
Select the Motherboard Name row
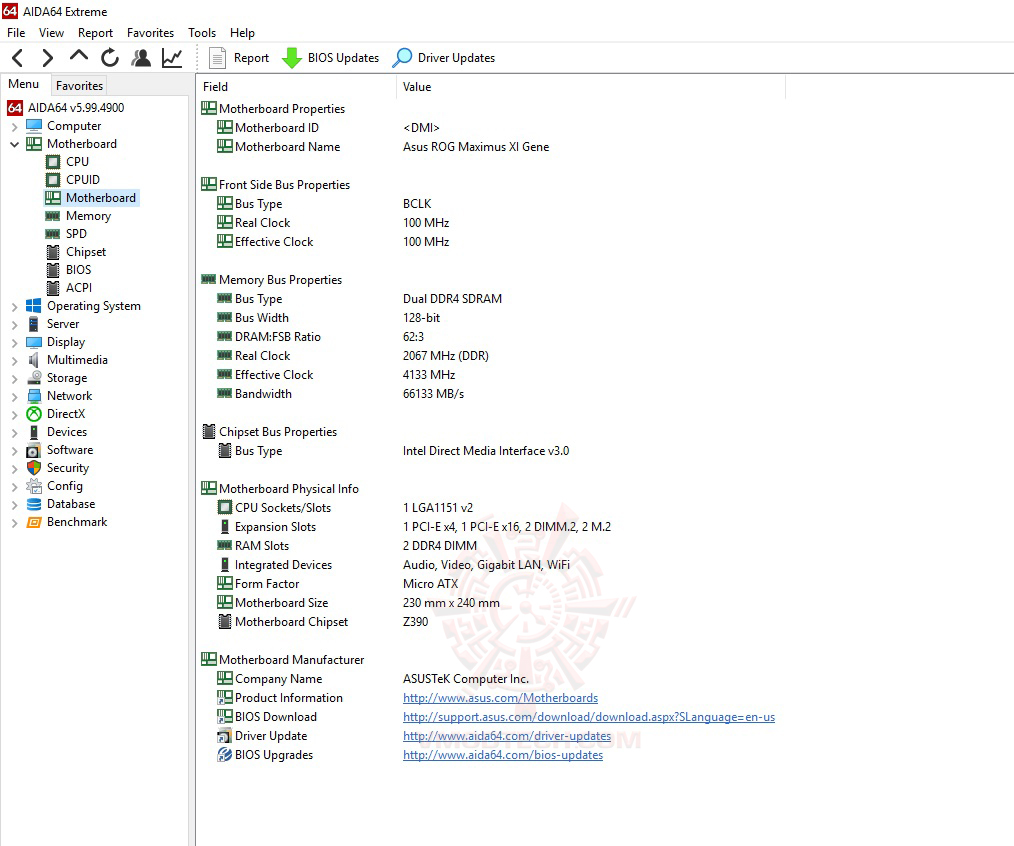click(493, 147)
